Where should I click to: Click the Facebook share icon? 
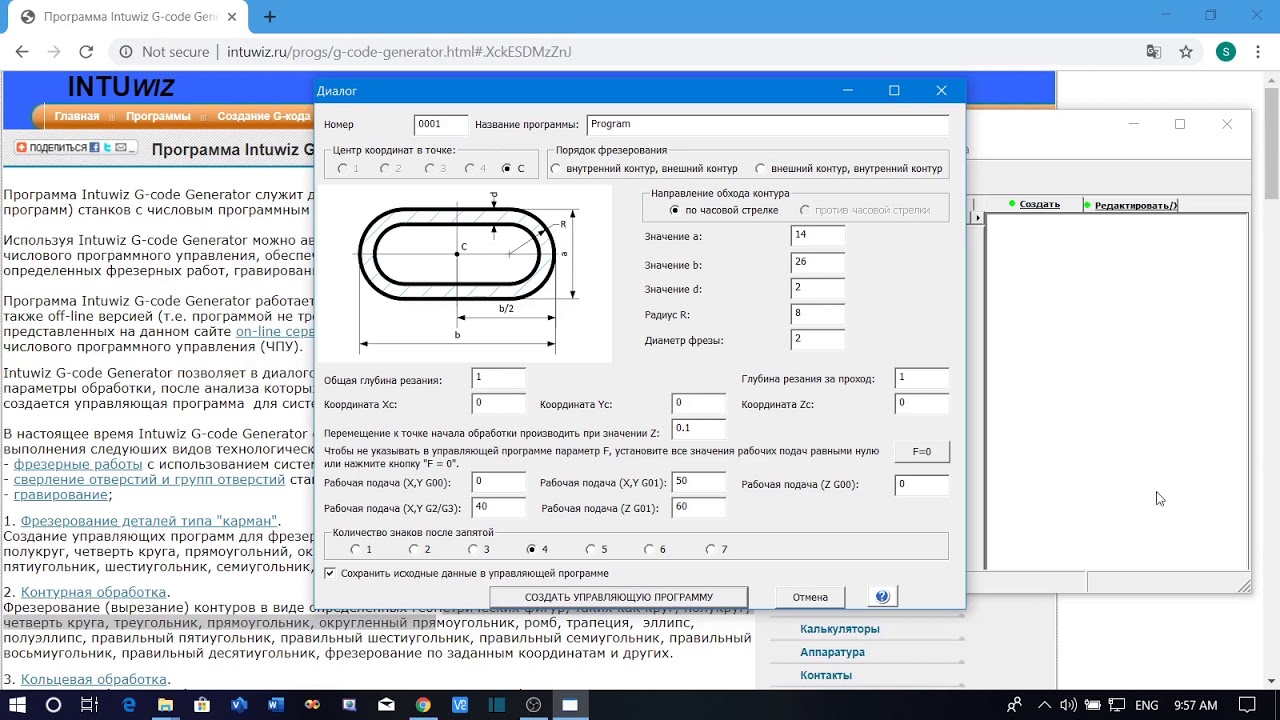(x=95, y=147)
